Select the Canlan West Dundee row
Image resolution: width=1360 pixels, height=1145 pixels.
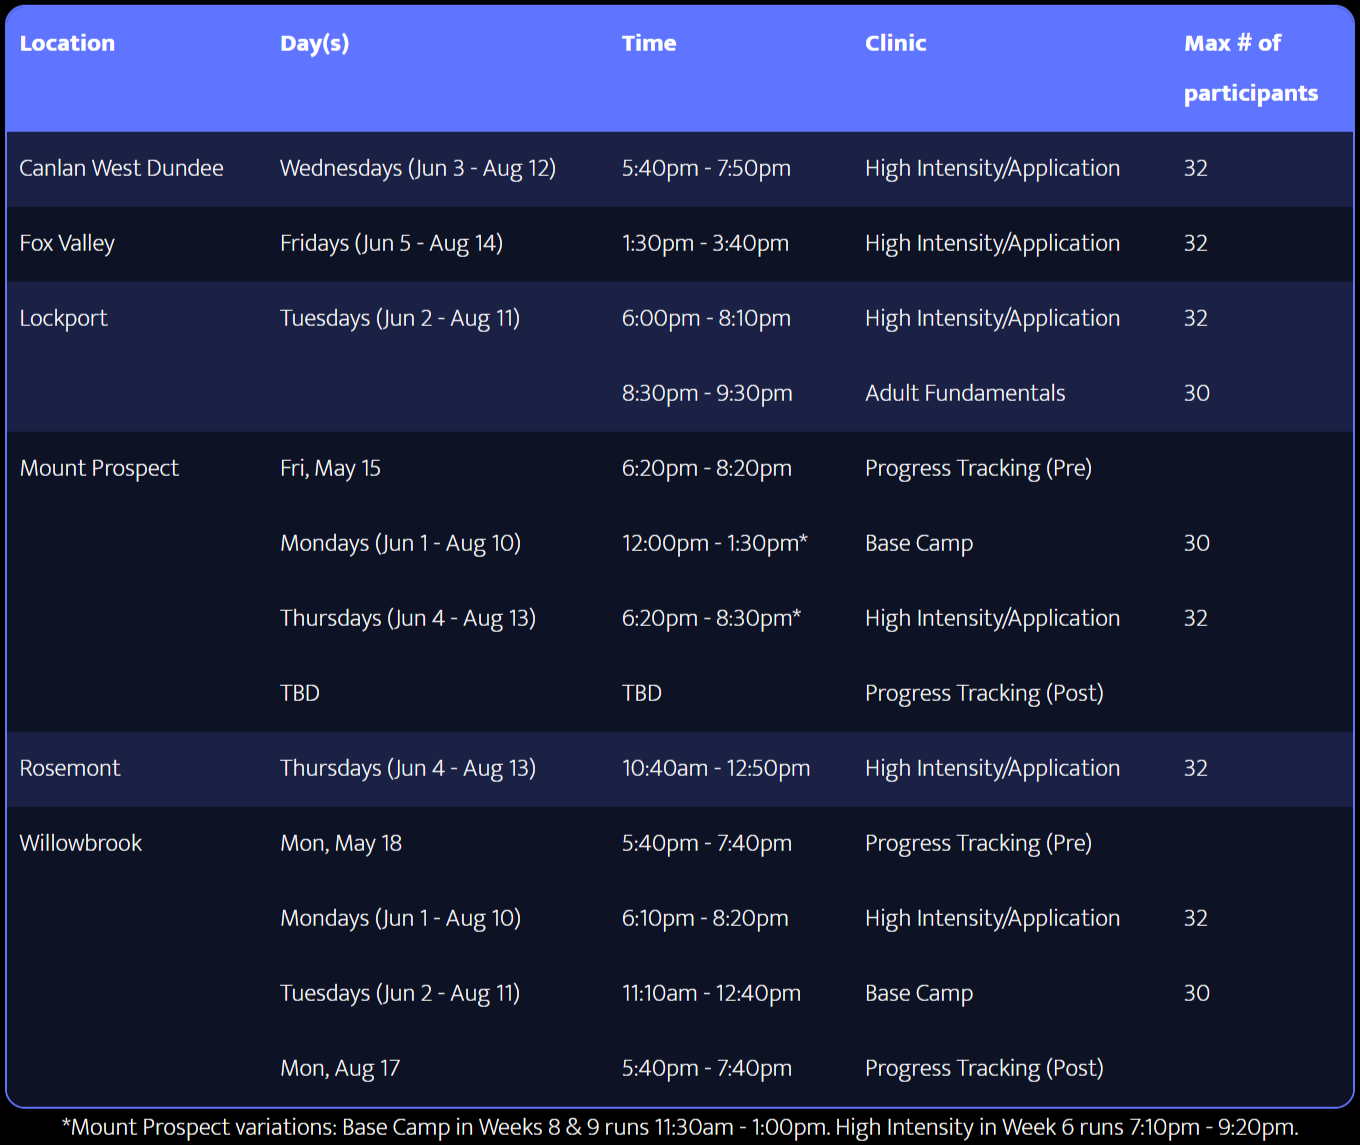[121, 168]
